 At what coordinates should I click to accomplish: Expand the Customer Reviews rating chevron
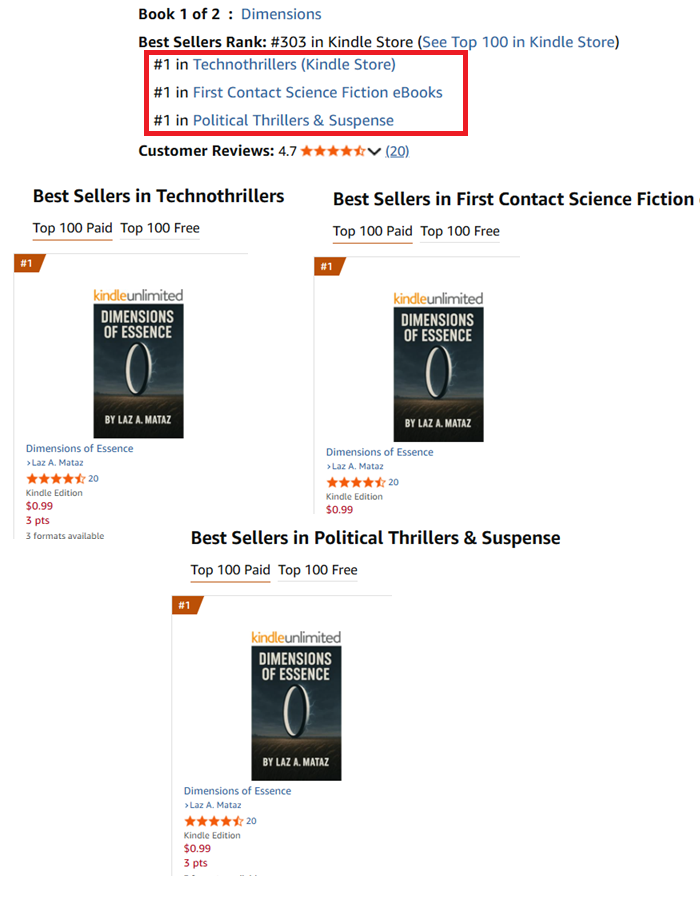tap(375, 151)
